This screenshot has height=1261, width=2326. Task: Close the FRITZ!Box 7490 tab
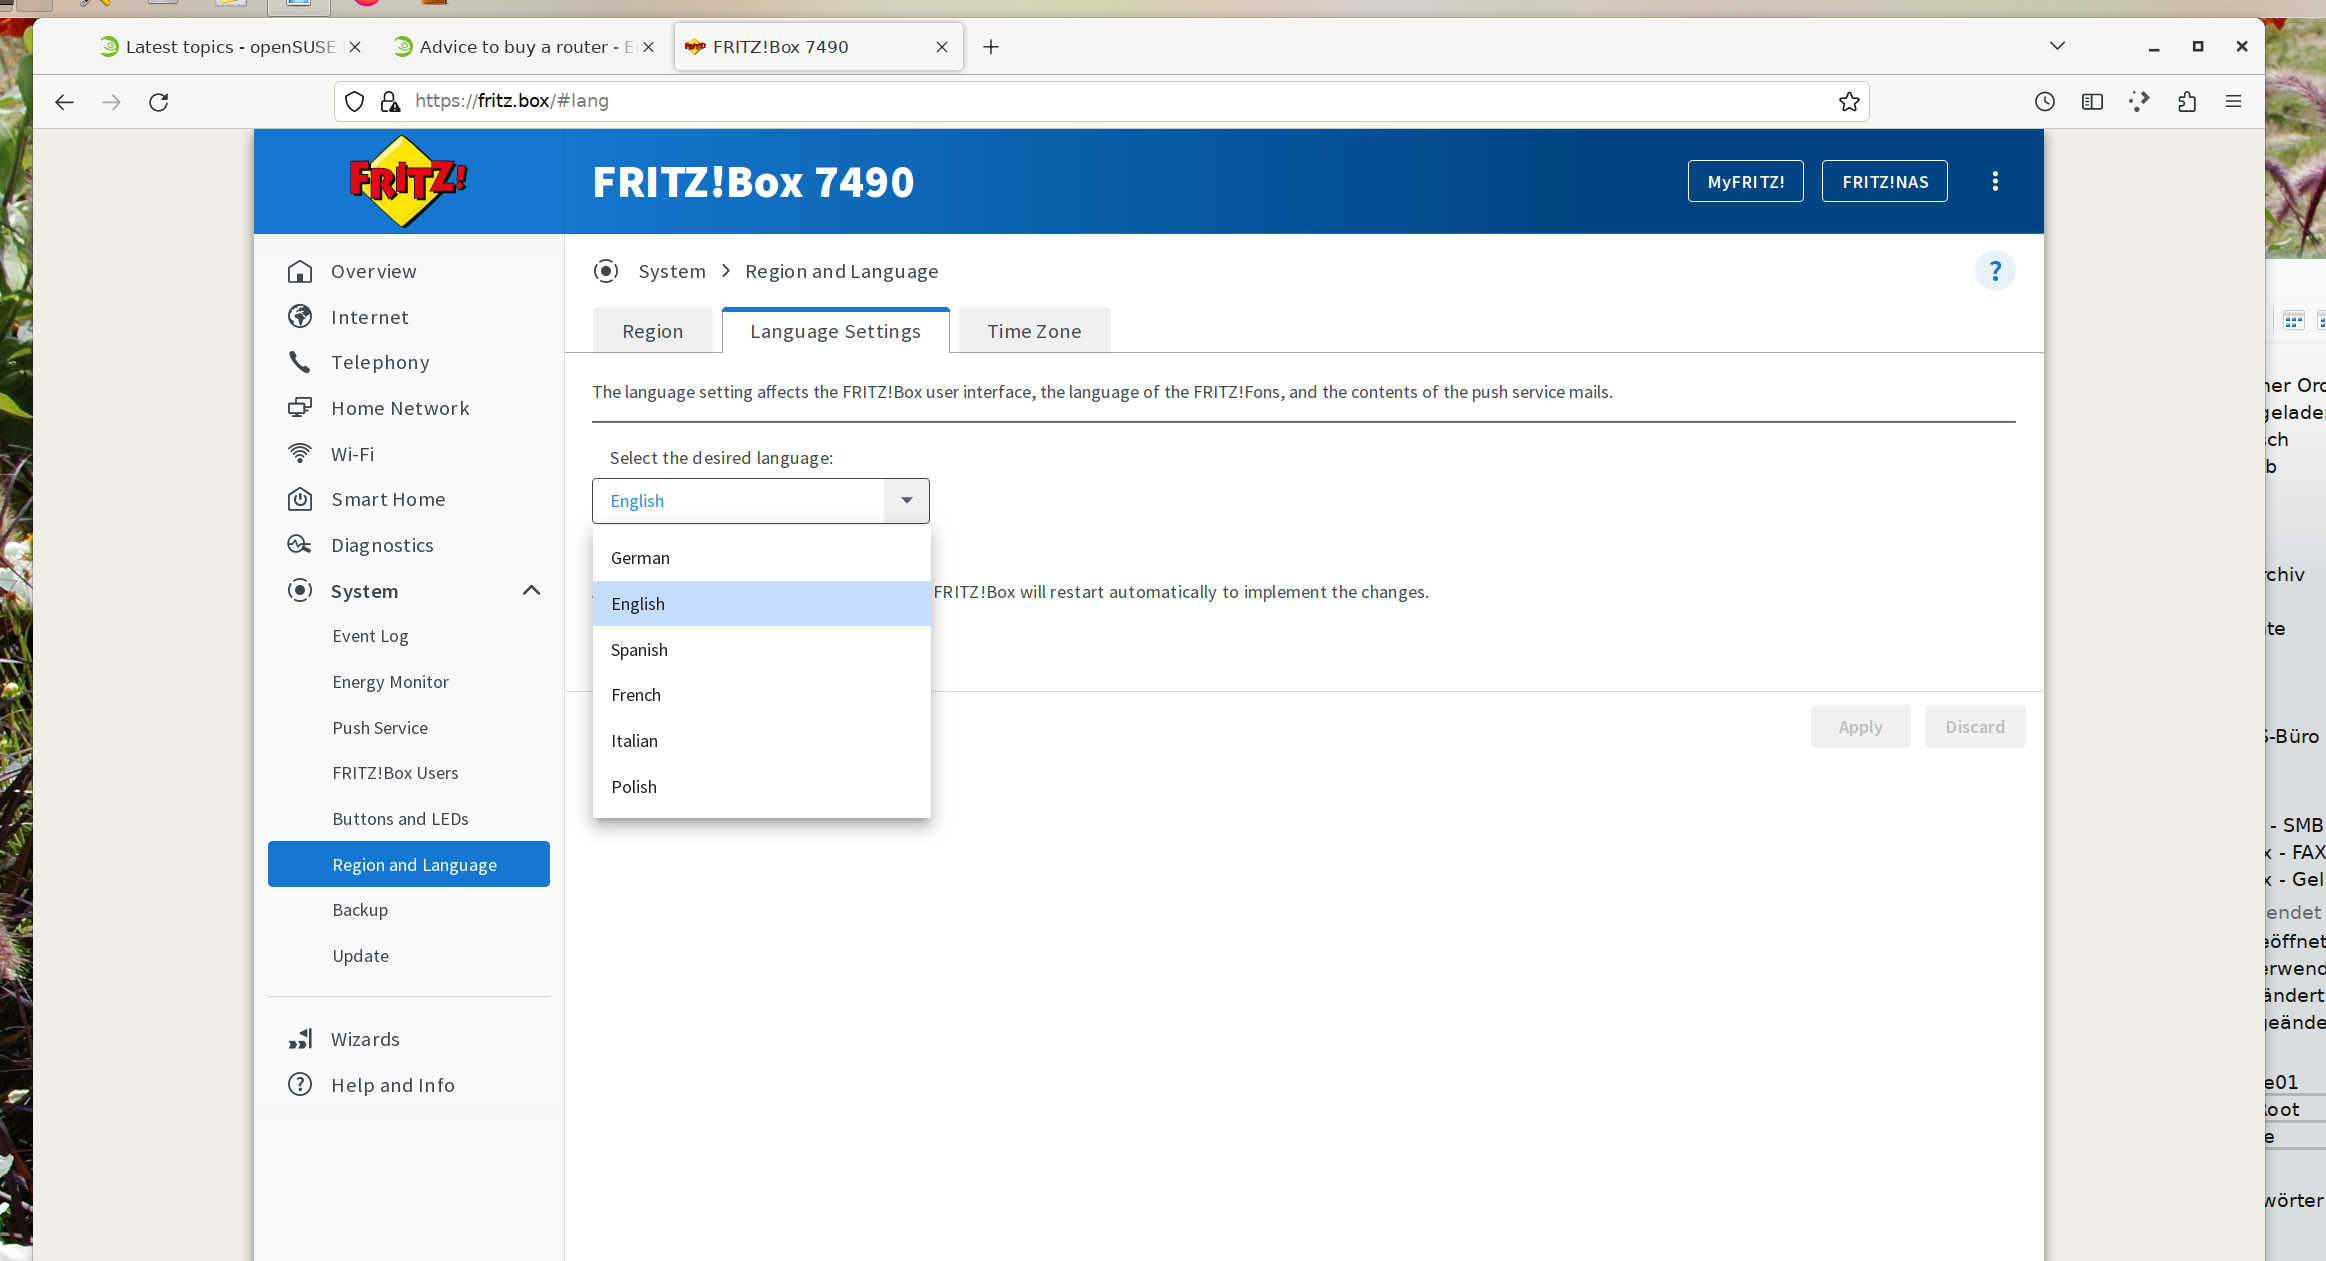(x=941, y=47)
